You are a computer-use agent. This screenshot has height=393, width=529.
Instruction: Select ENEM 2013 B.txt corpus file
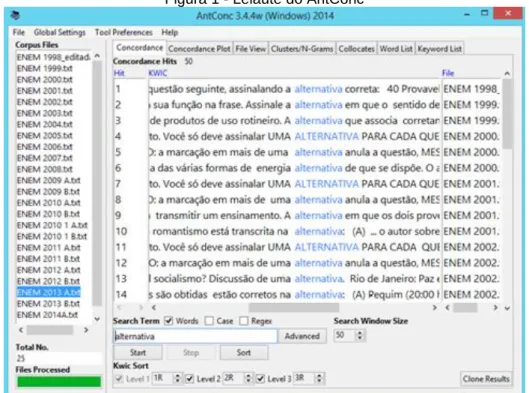pos(48,304)
